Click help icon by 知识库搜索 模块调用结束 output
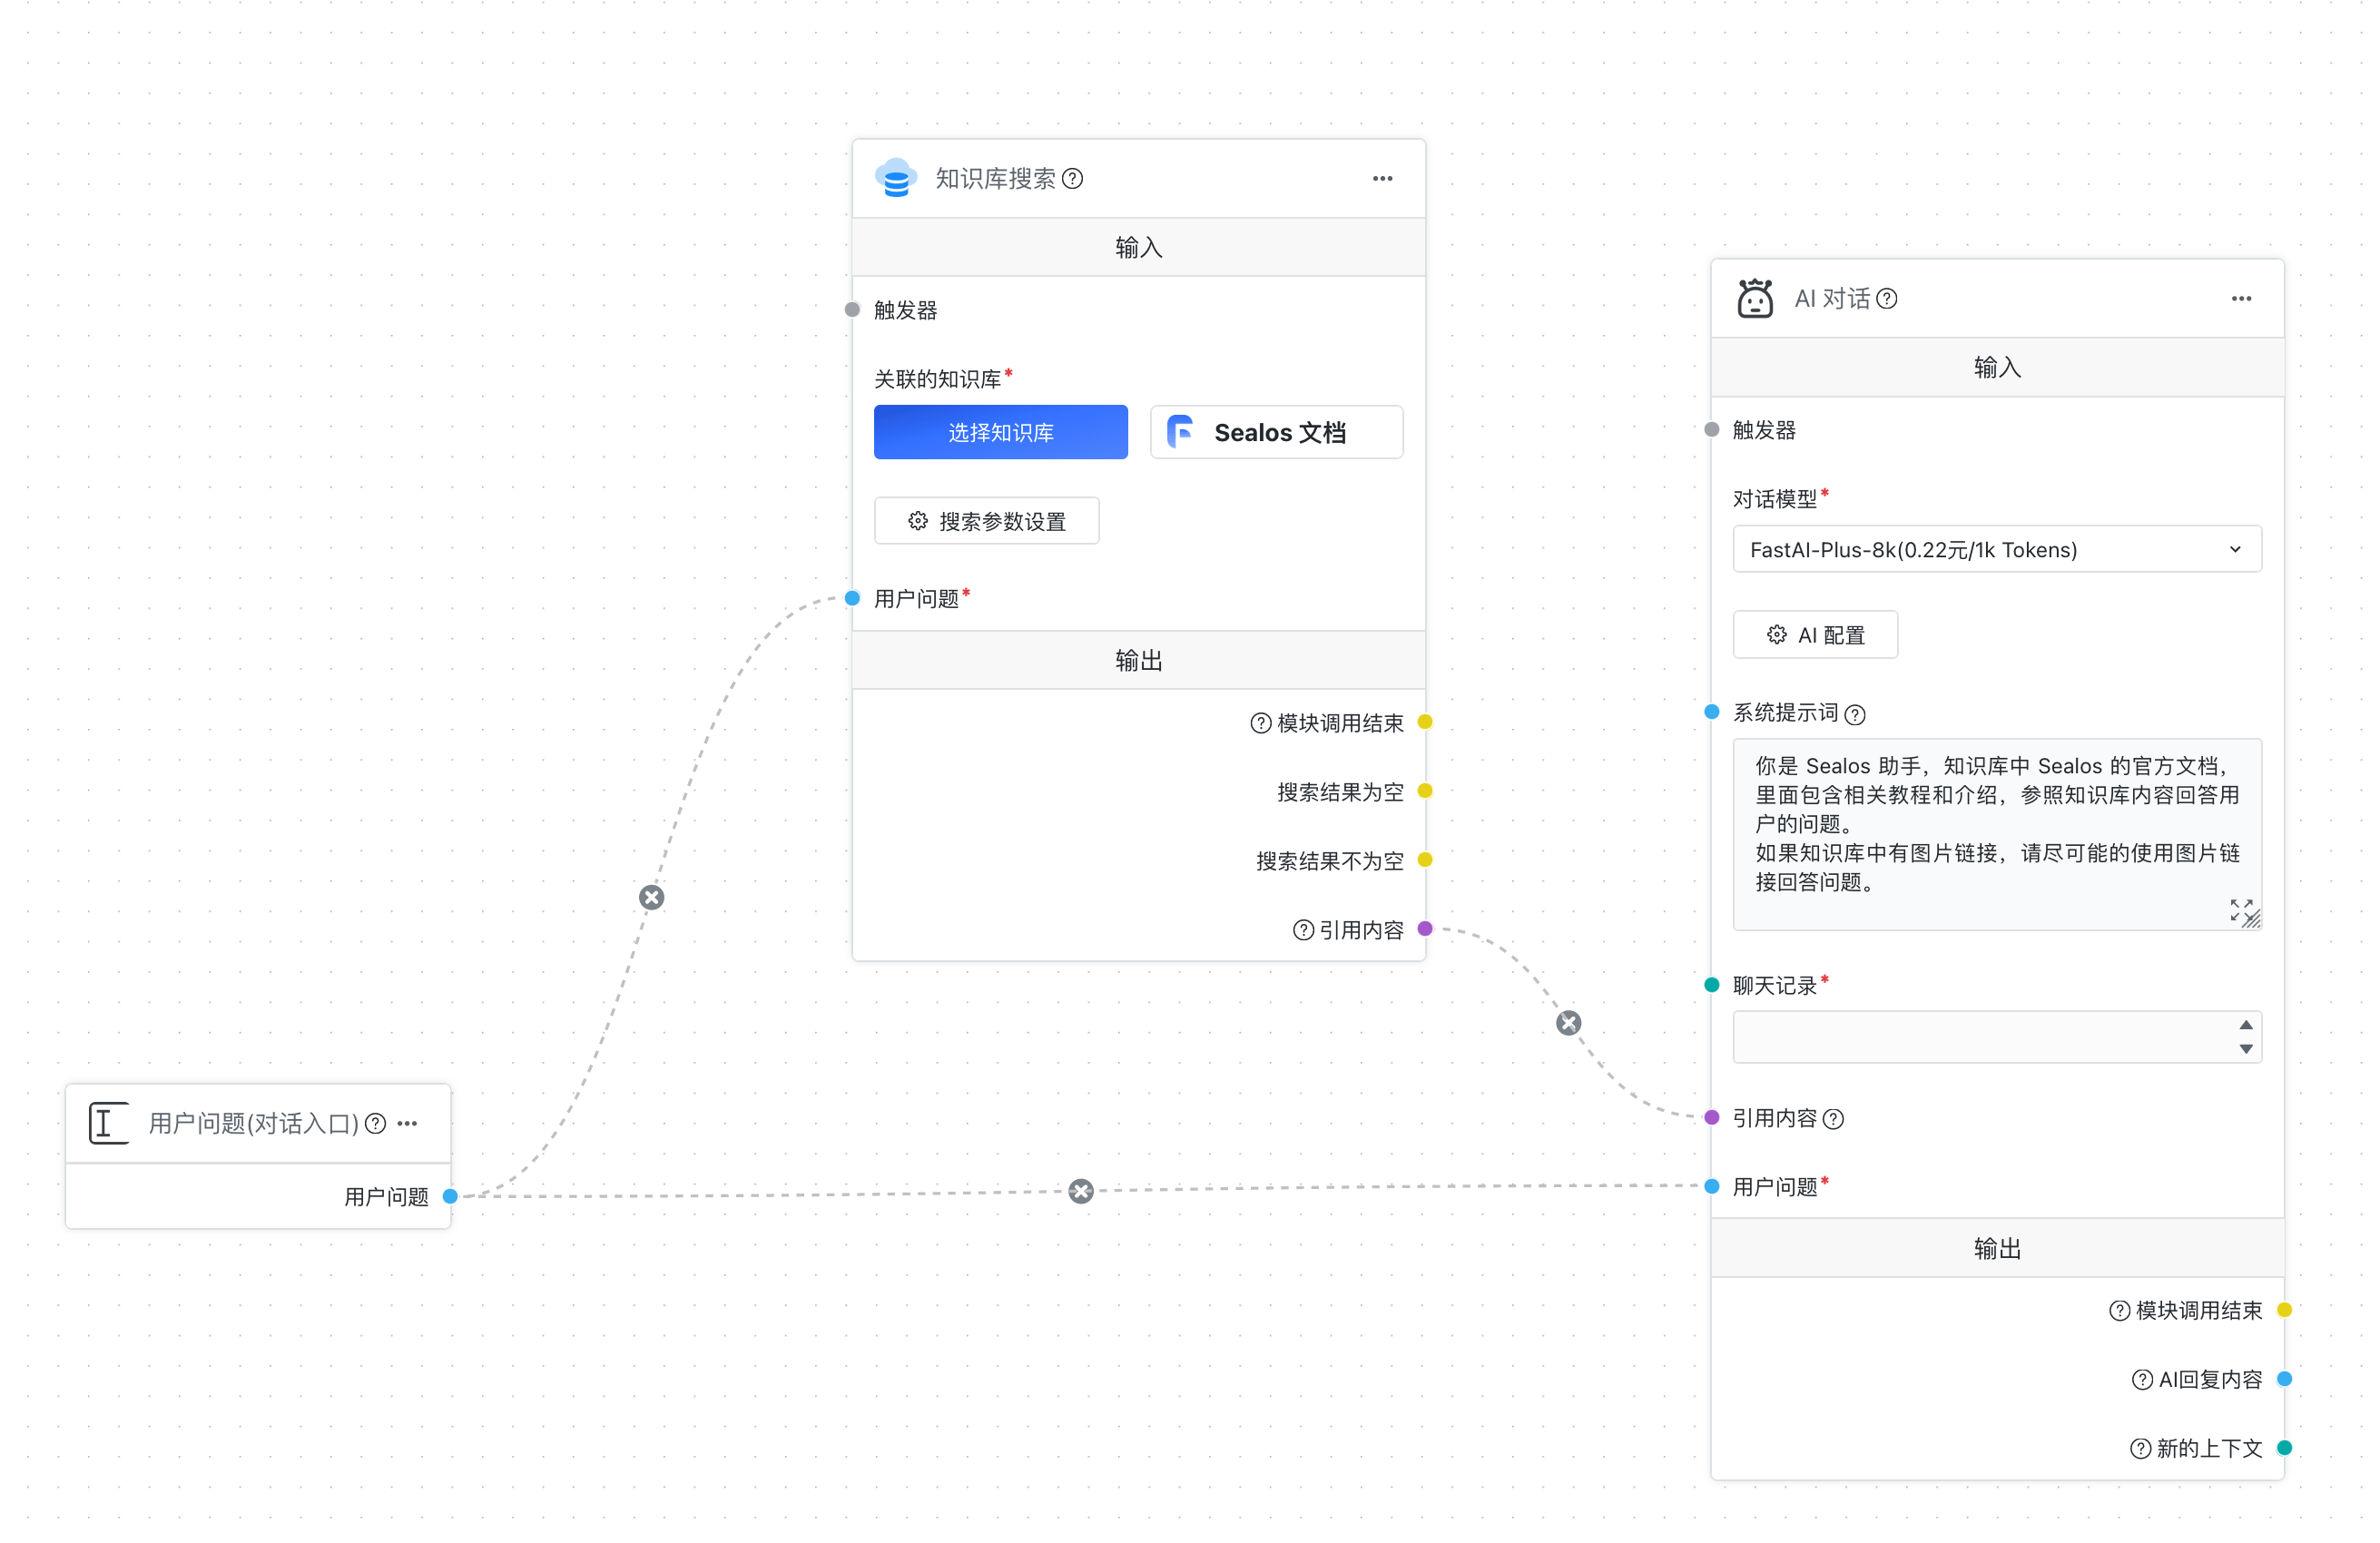The width and height of the screenshot is (2380, 1543). [x=1260, y=723]
